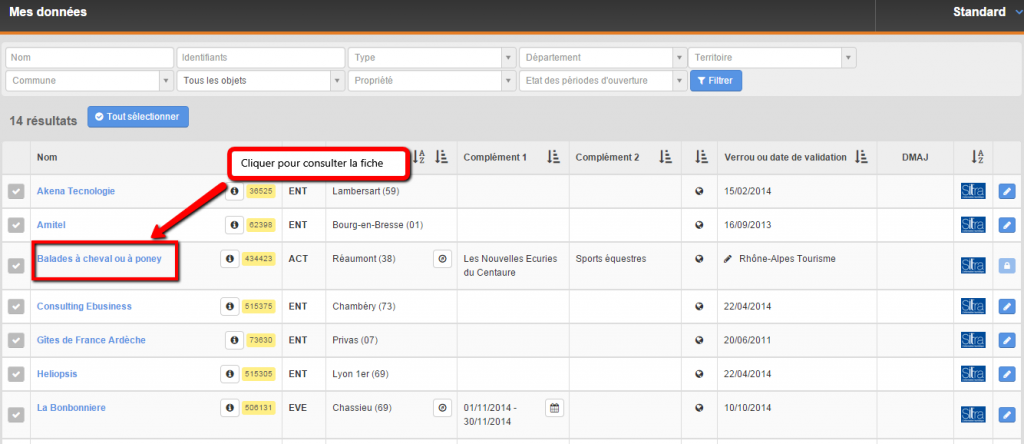Edit Consulting Ebusiness with pencil button
Image resolution: width=1024 pixels, height=444 pixels.
click(x=1007, y=307)
